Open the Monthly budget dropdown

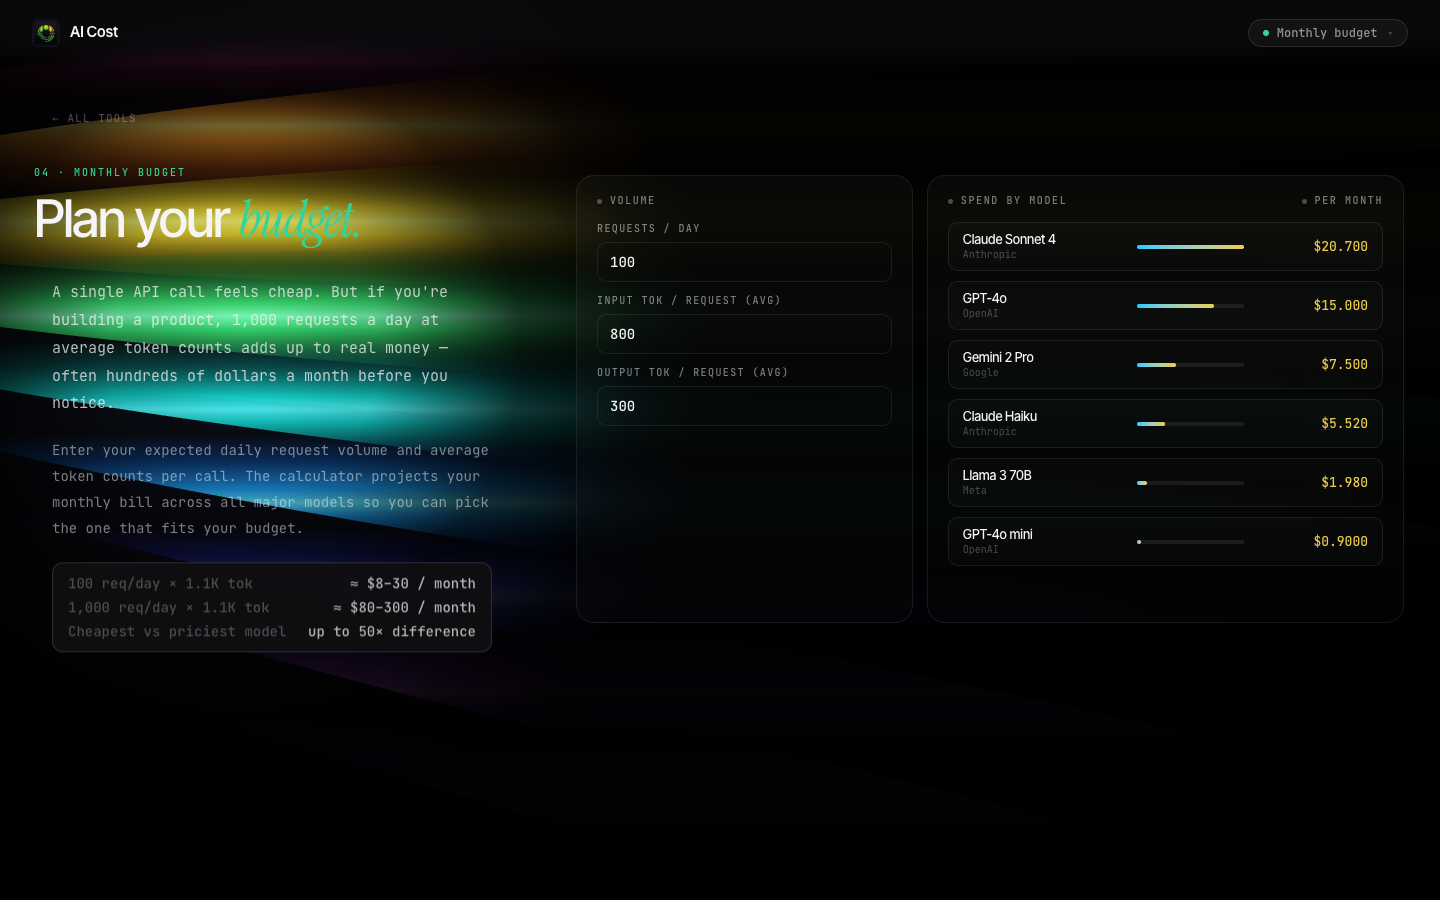pos(1328,33)
